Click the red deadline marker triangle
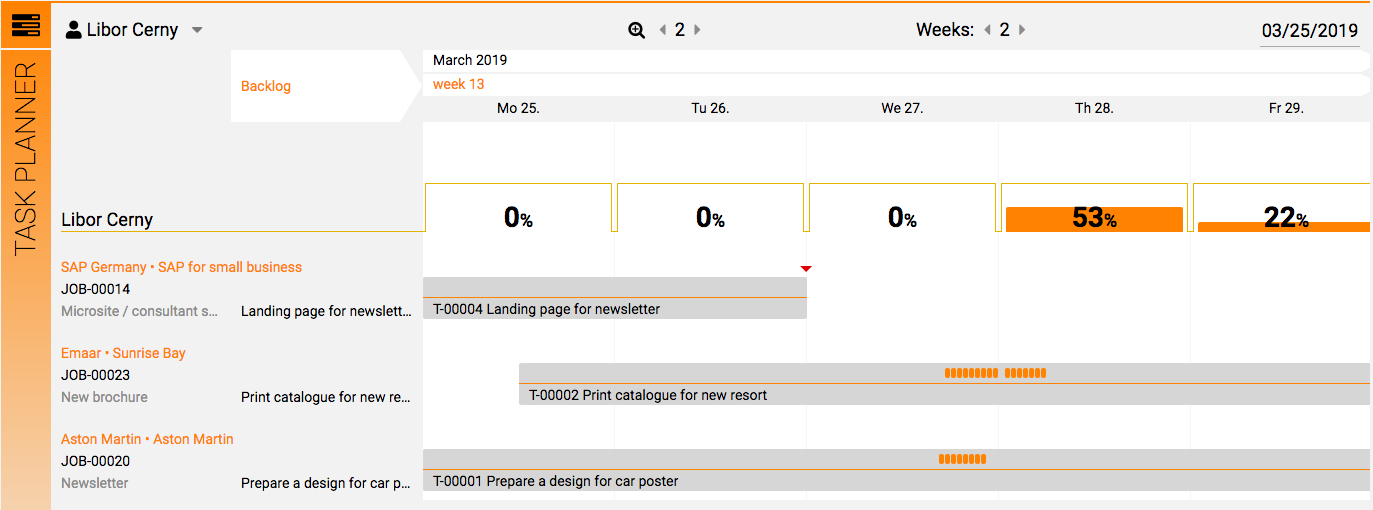The image size is (1373, 510). pos(806,268)
